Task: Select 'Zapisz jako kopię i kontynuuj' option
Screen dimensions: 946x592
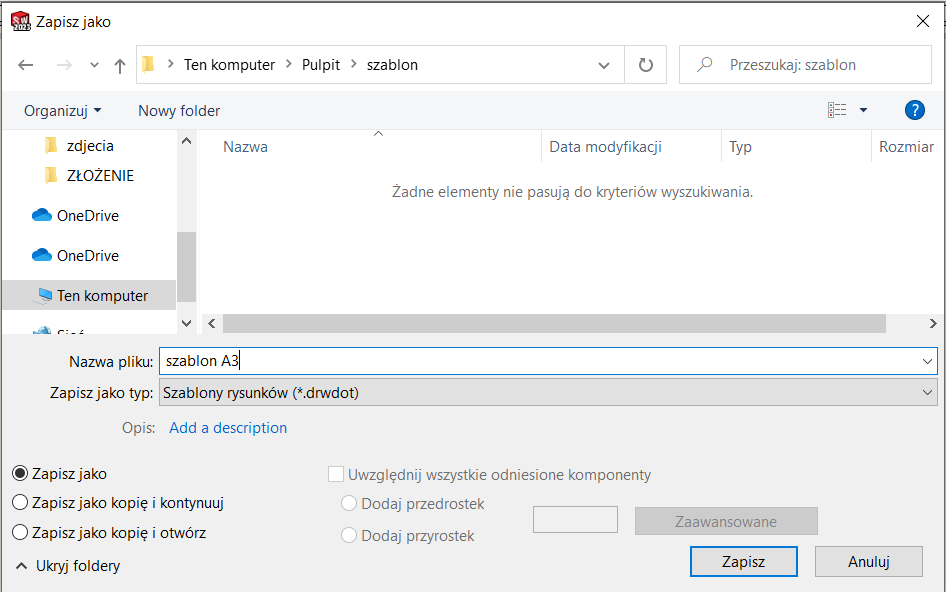Action: tap(20, 503)
